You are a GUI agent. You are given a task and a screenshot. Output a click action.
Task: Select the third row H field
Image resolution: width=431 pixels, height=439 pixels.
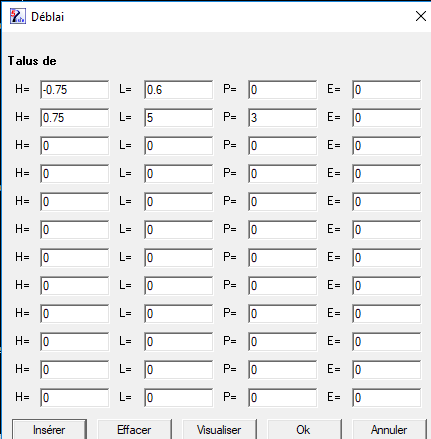(74, 146)
